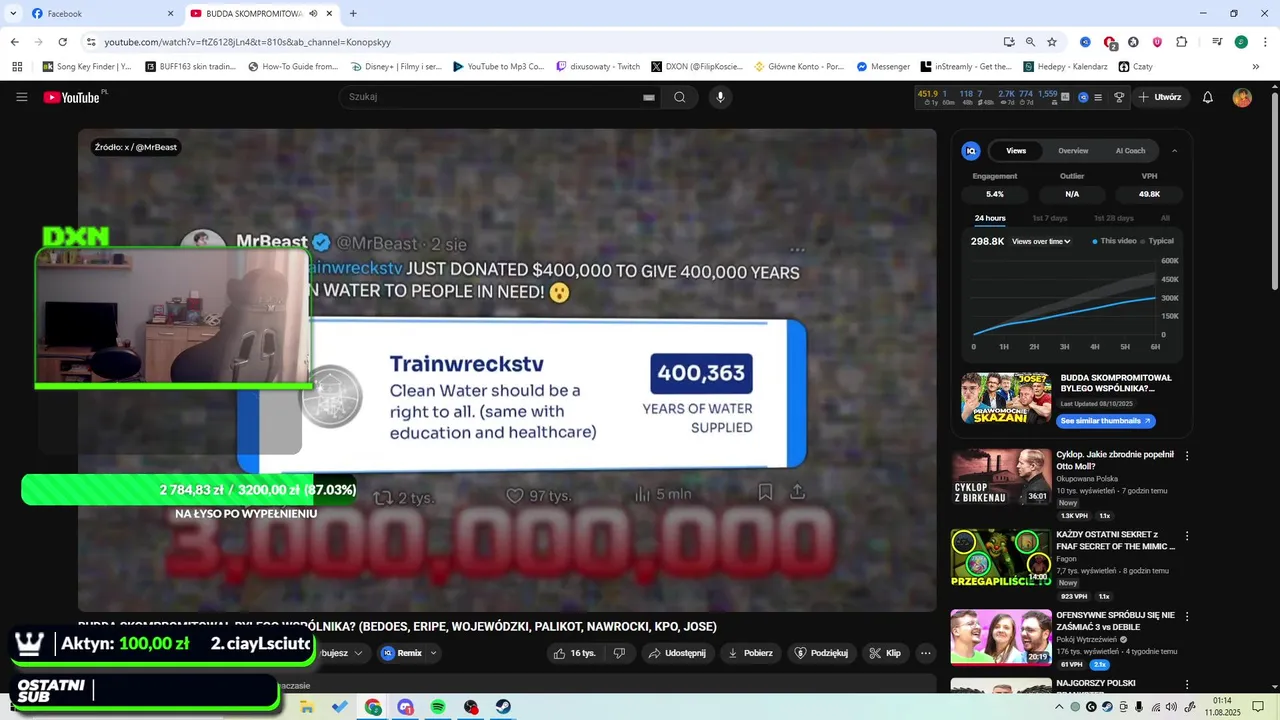Open tab search dropdown in Chrome

(x=13, y=13)
